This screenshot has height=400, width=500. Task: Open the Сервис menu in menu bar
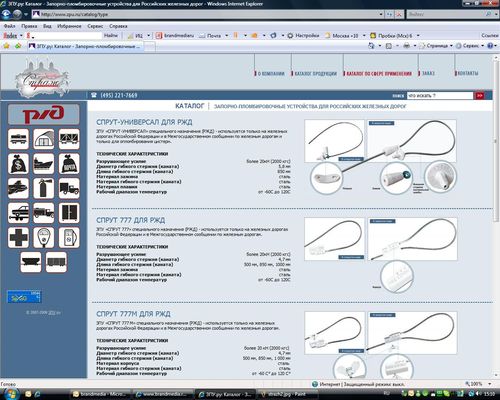coord(95,26)
